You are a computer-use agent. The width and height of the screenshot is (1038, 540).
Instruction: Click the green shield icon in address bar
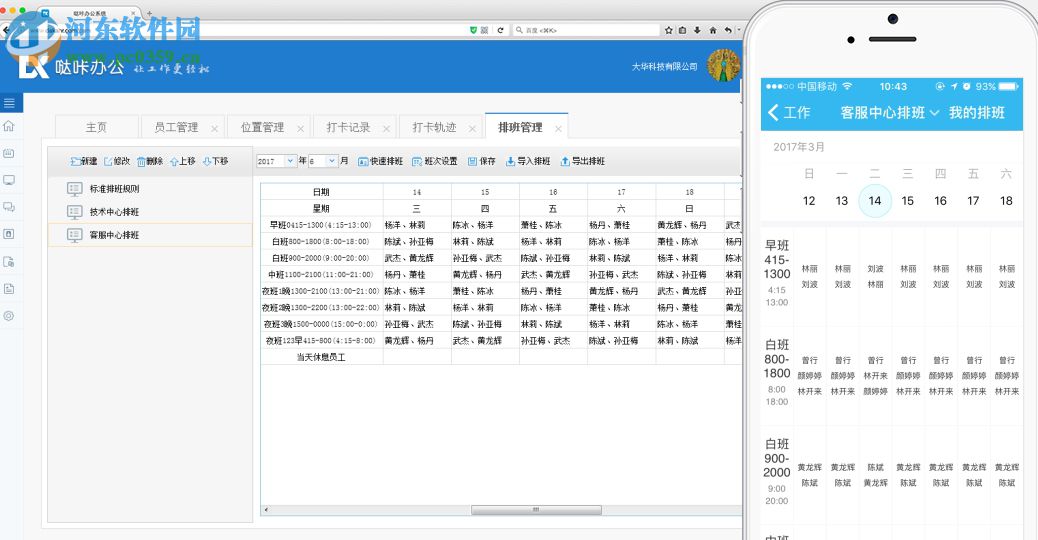pyautogui.click(x=473, y=30)
